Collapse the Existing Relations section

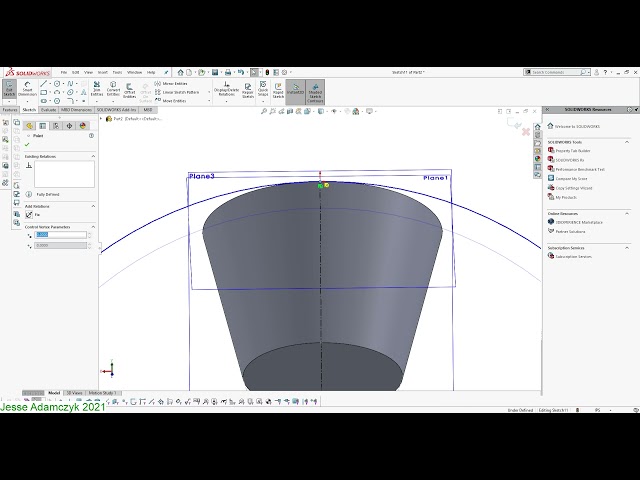[93, 156]
